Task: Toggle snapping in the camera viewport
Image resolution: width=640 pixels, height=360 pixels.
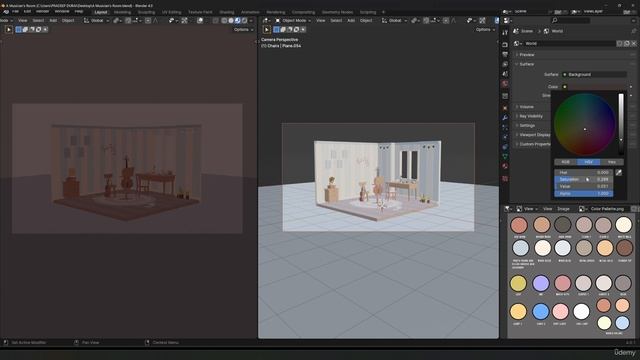Action: point(426,20)
